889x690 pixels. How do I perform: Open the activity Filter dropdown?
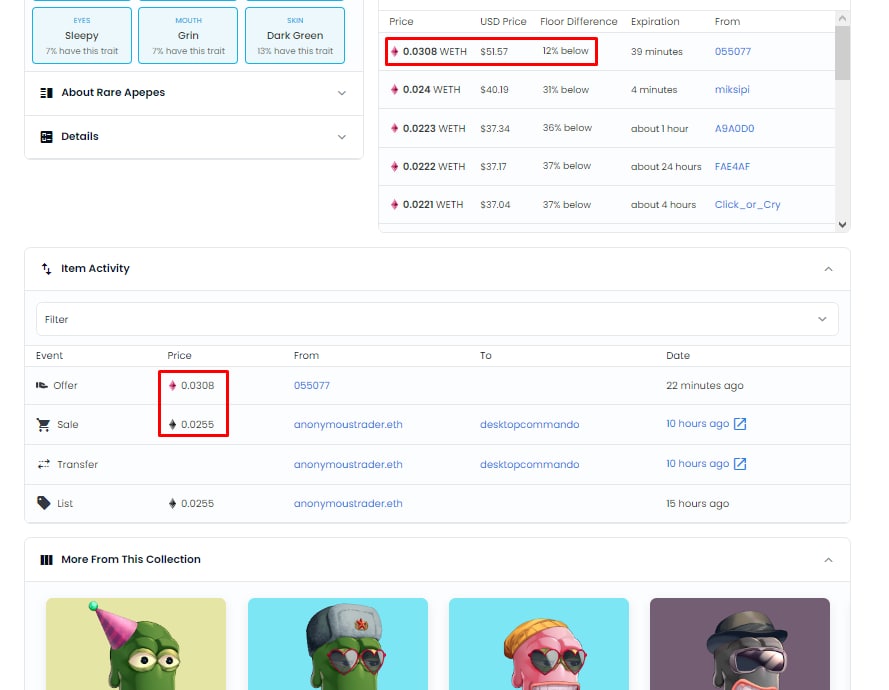[437, 319]
